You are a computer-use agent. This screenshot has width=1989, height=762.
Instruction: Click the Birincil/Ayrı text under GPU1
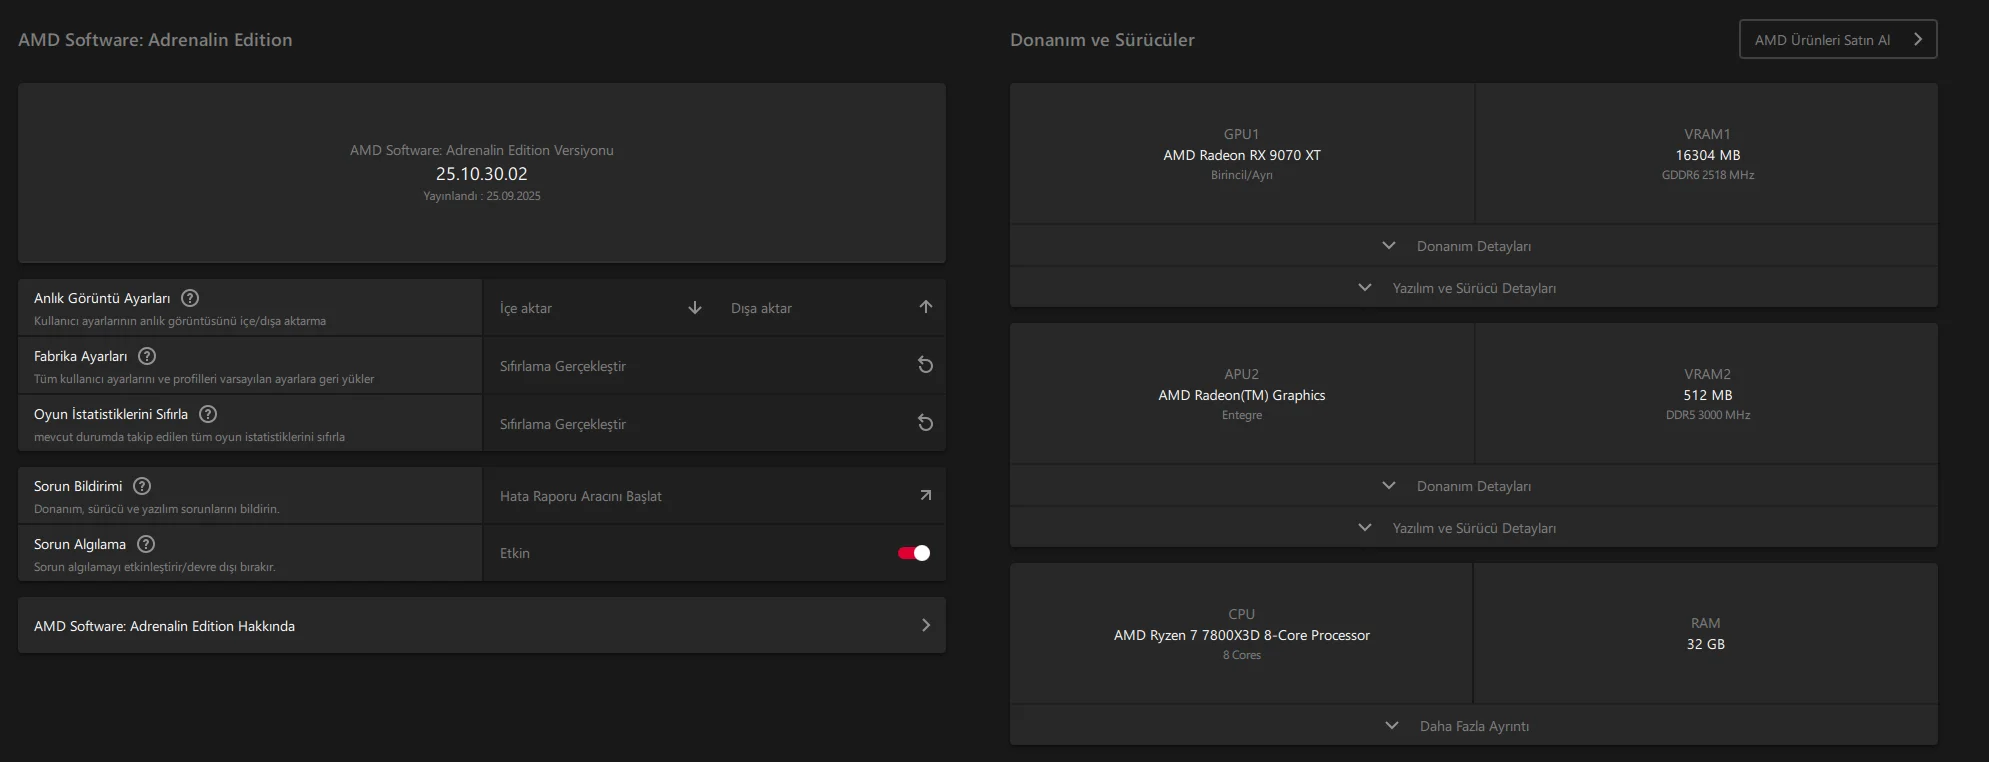(x=1242, y=175)
